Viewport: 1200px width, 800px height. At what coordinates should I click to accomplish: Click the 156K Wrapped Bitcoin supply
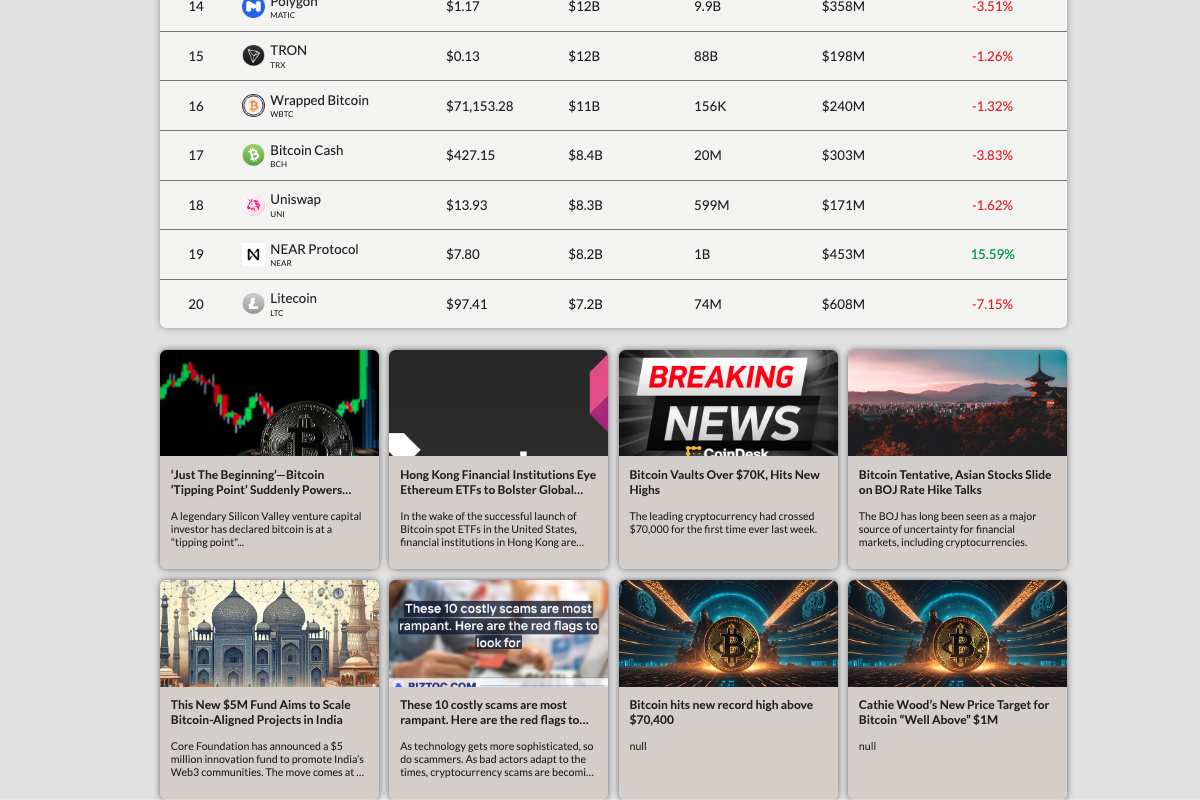pos(710,106)
